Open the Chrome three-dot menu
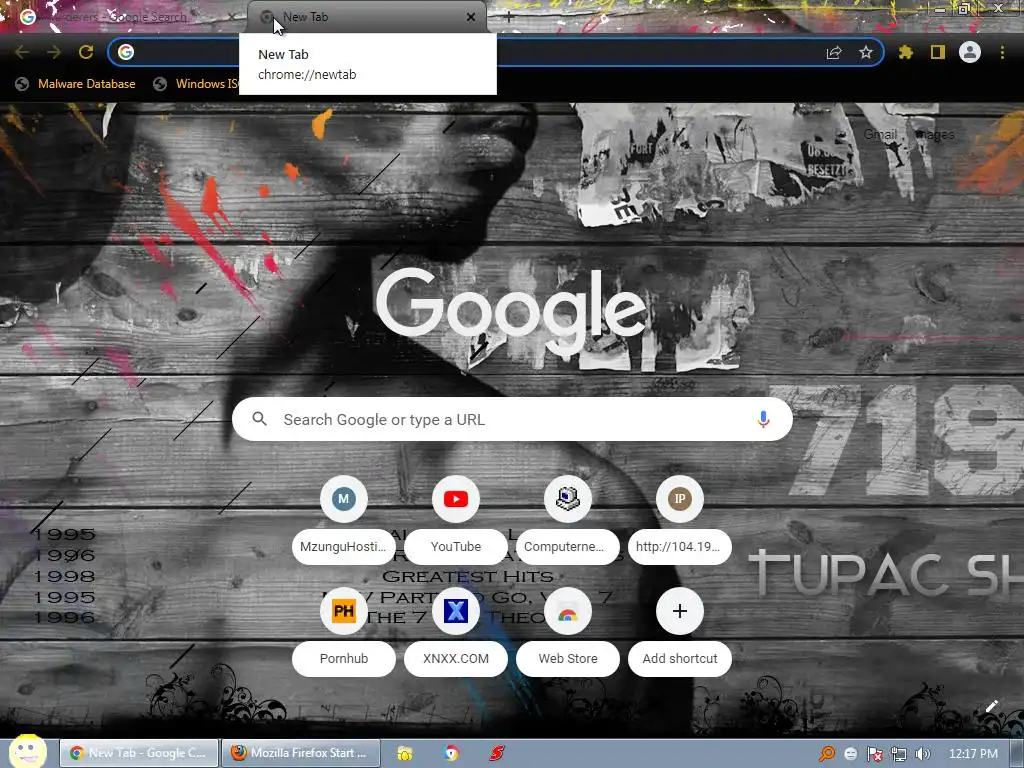Image resolution: width=1024 pixels, height=768 pixels. 1002,52
